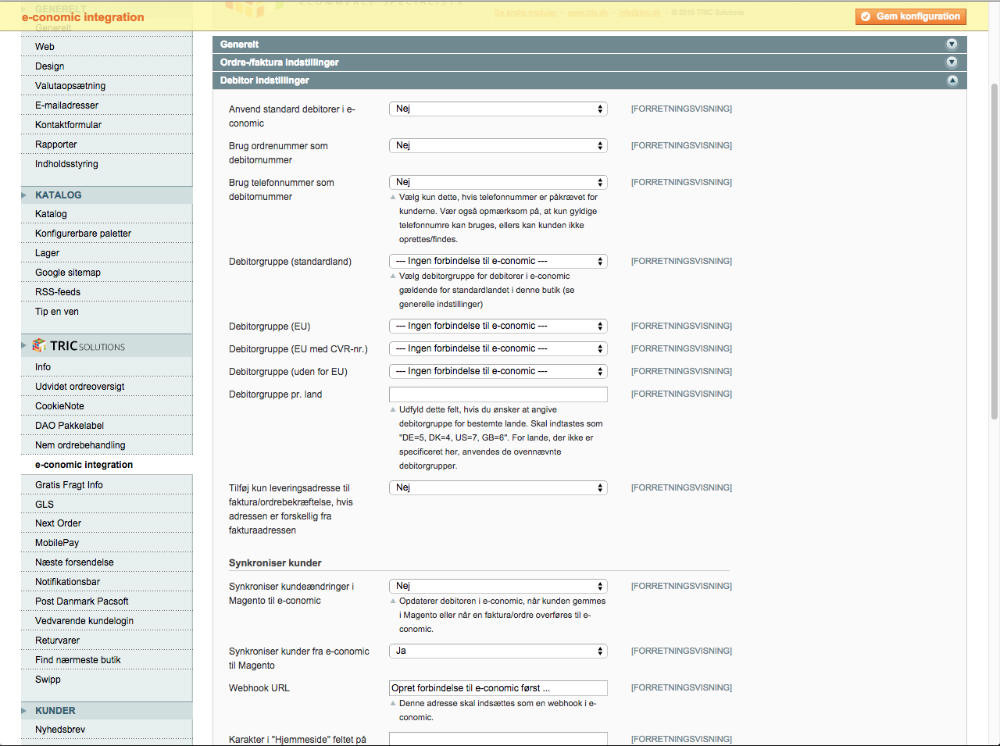Click the Webhook URL input field
1000x746 pixels.
[498, 687]
